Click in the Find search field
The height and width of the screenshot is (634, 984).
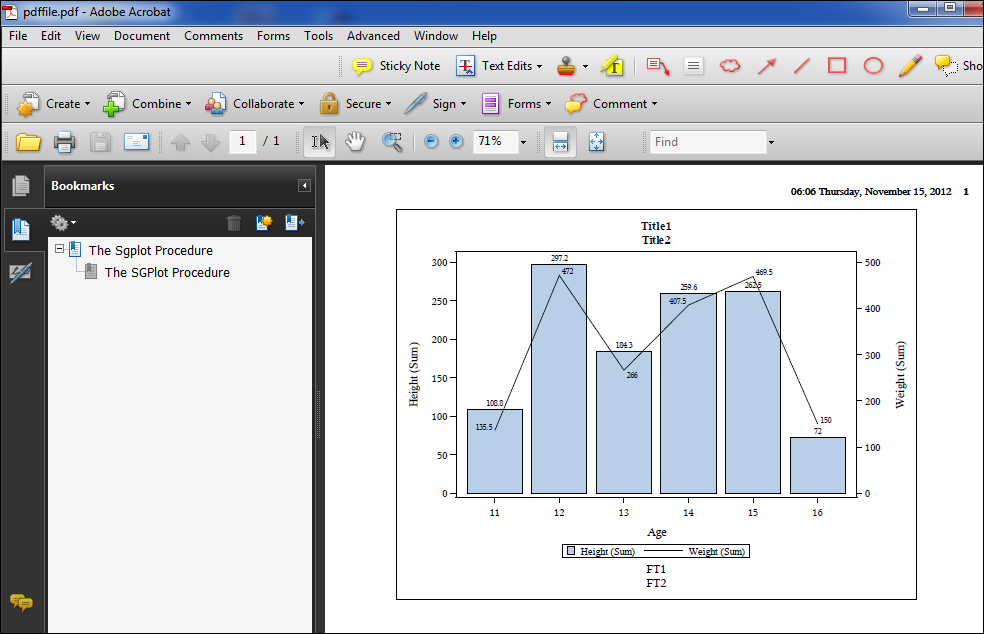707,142
